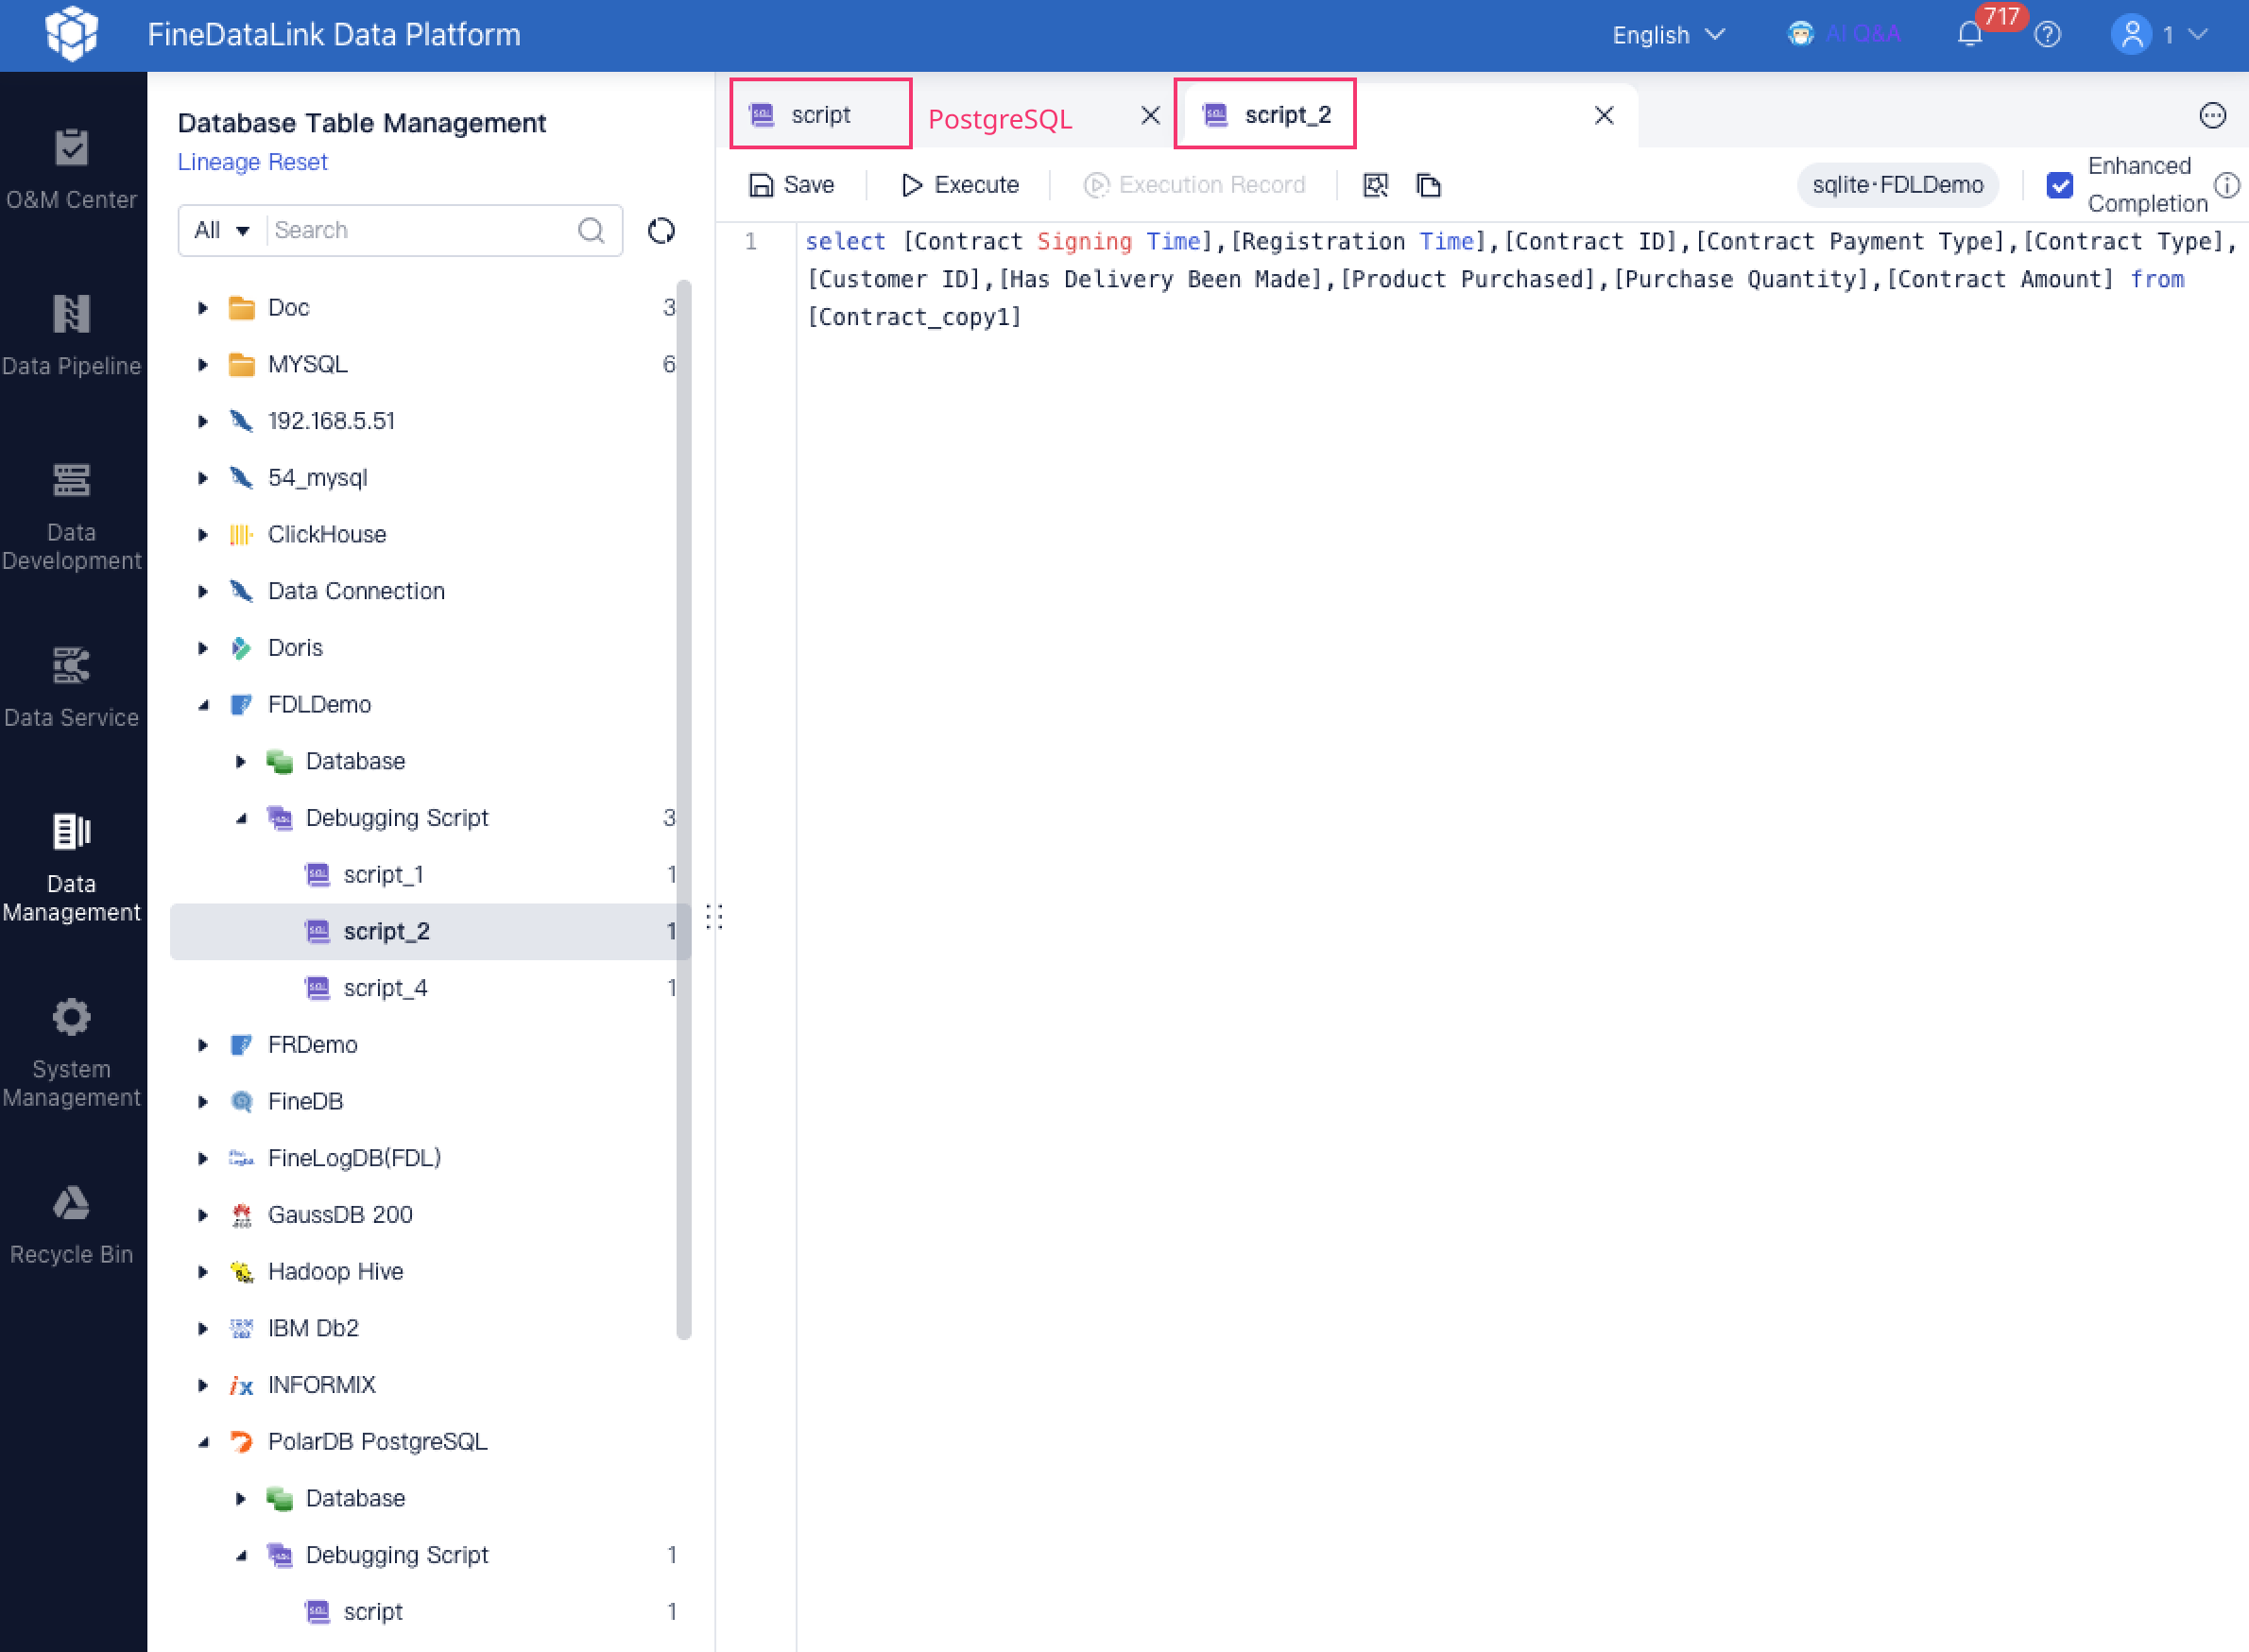Close the script_2 tab

tap(1604, 116)
